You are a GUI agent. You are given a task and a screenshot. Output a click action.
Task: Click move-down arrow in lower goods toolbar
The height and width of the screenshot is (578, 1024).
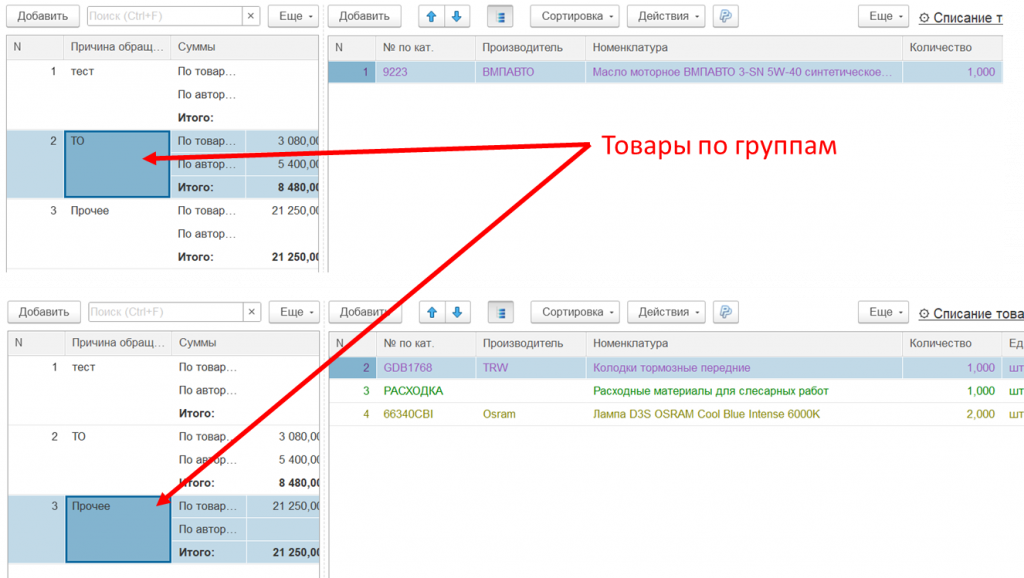[x=456, y=312]
